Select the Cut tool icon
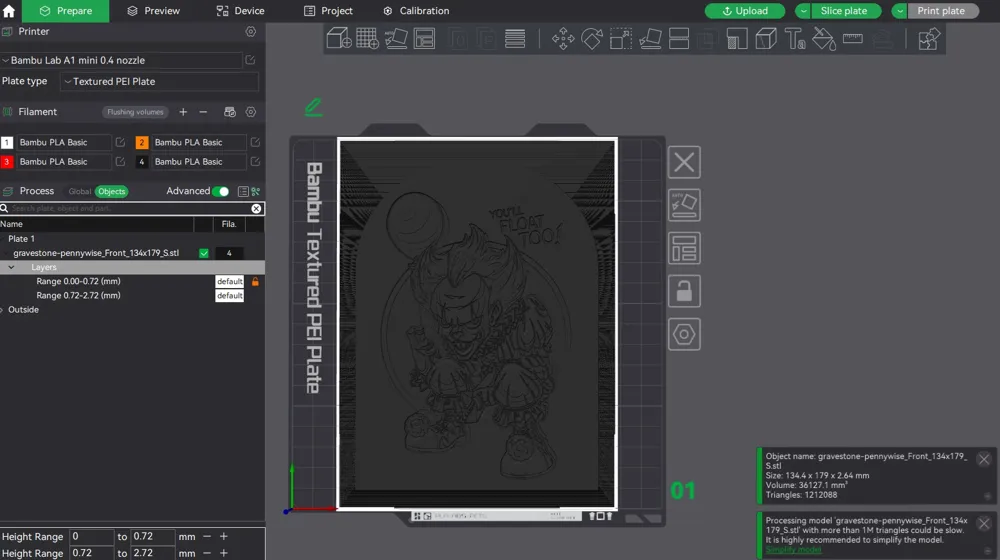Image resolution: width=1000 pixels, height=560 pixels. [679, 38]
